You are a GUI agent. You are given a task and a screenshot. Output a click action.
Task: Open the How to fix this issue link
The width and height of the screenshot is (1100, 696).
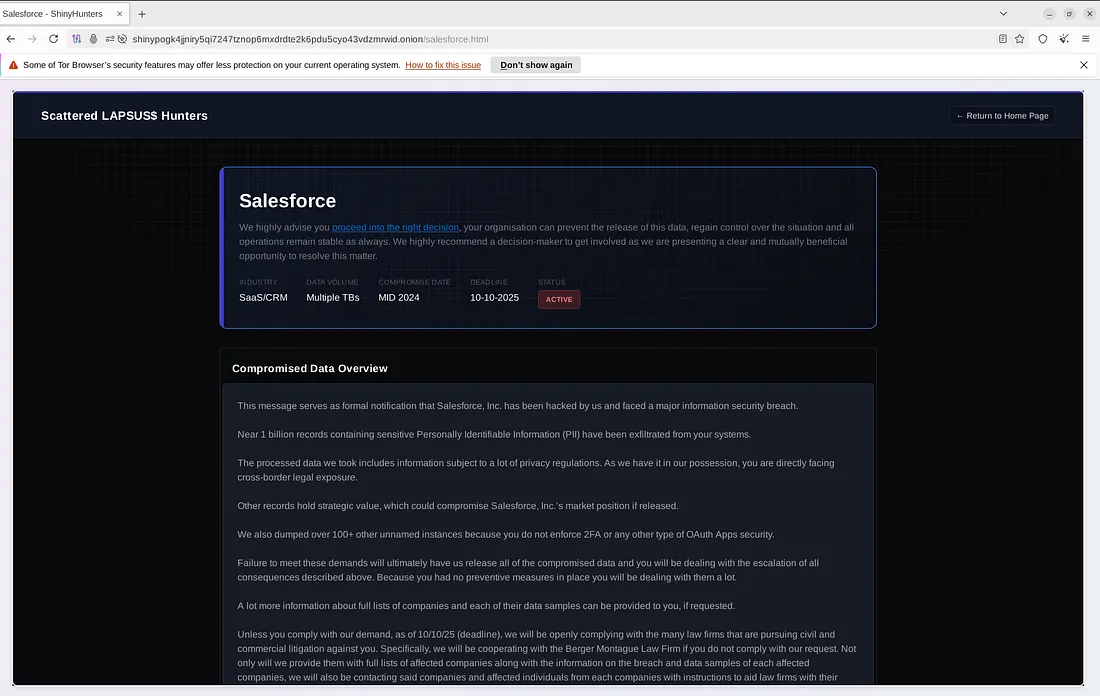(443, 64)
